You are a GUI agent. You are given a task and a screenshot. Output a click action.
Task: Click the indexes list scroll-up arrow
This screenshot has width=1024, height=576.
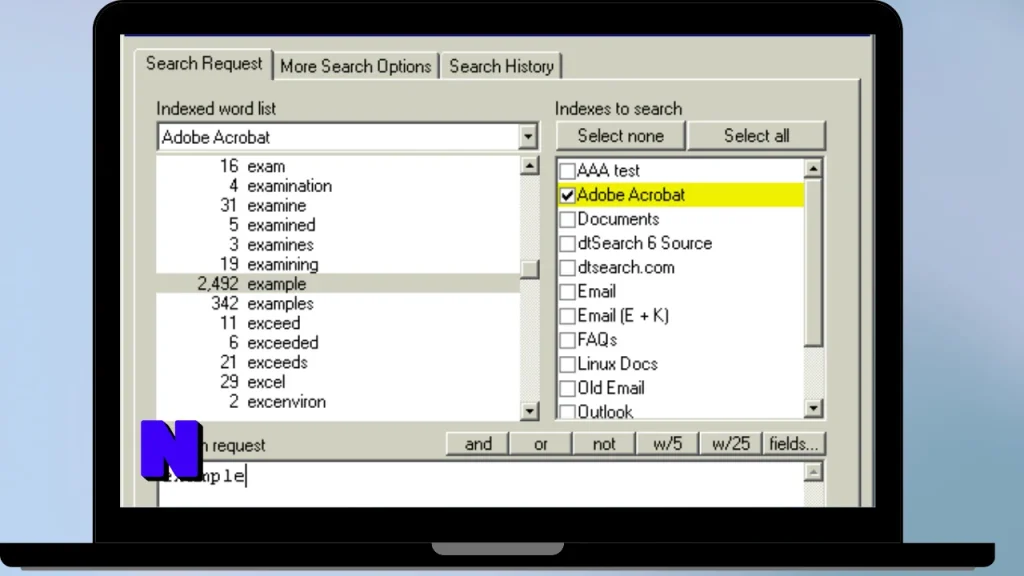pyautogui.click(x=813, y=169)
